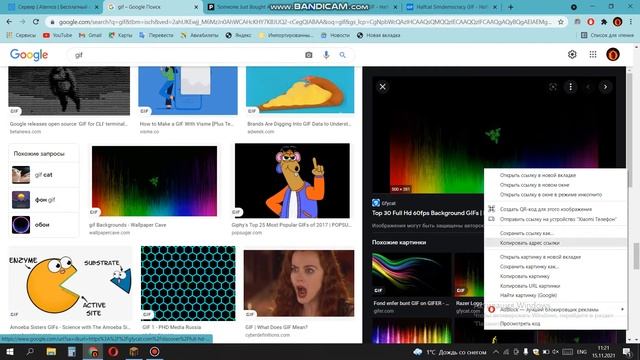640x360 pixels.
Task: Click the browser address bar
Action: click(x=304, y=22)
